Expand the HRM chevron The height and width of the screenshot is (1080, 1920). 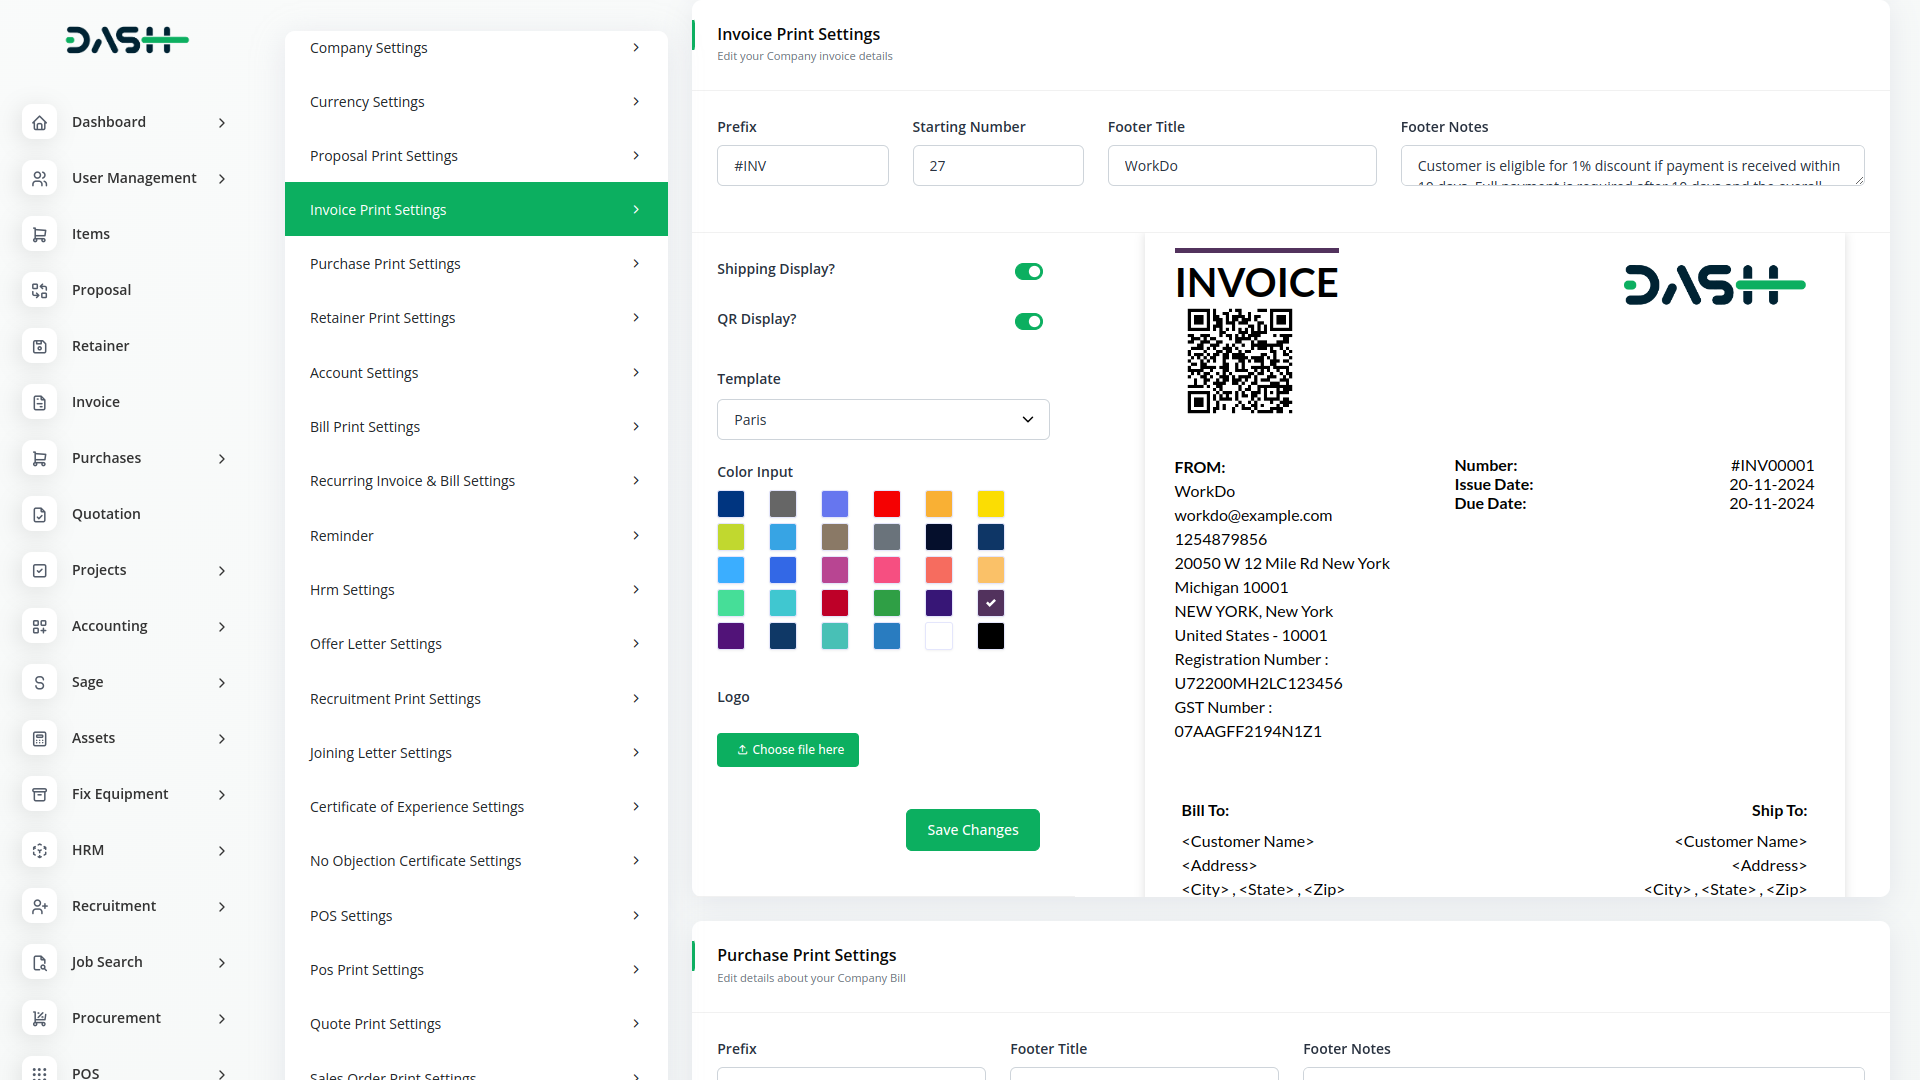pos(222,851)
